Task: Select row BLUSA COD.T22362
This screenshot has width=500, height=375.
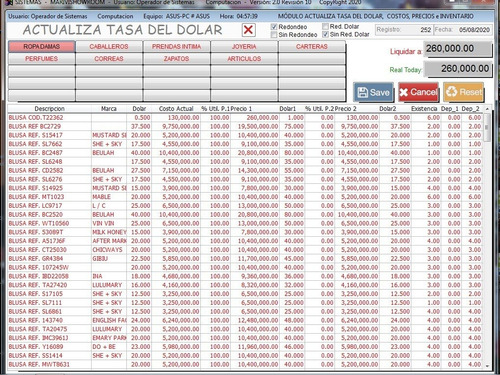Action: coord(246,118)
